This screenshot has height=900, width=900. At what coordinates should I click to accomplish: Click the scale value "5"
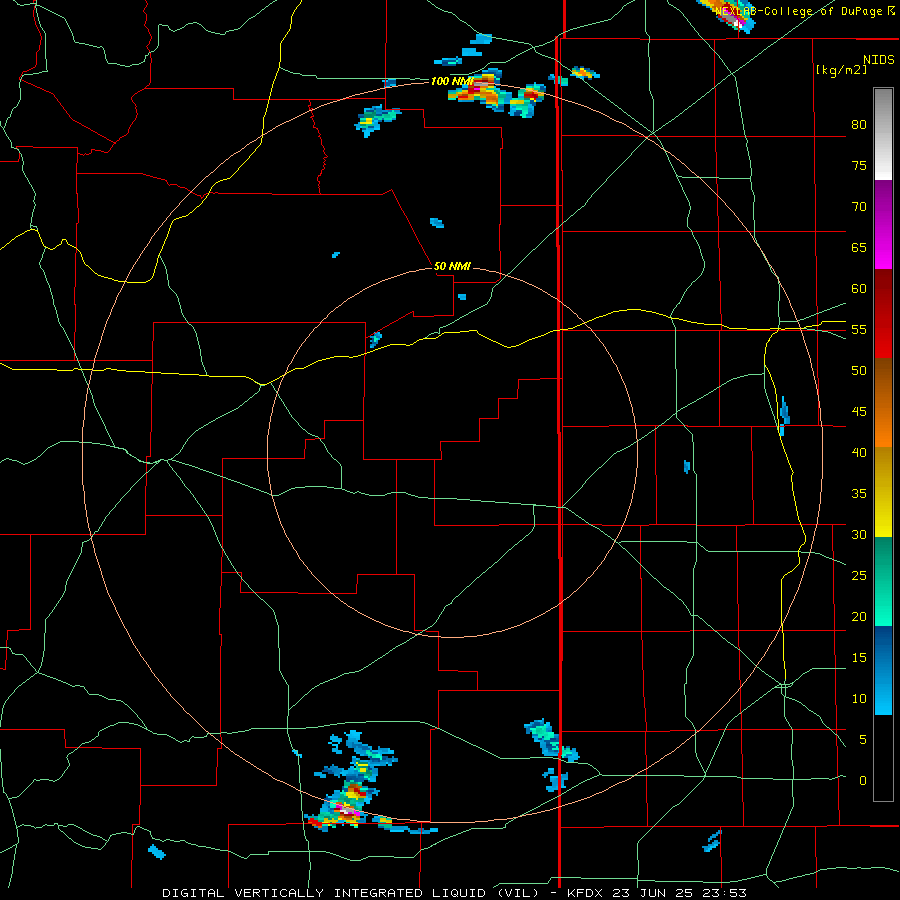tap(863, 740)
